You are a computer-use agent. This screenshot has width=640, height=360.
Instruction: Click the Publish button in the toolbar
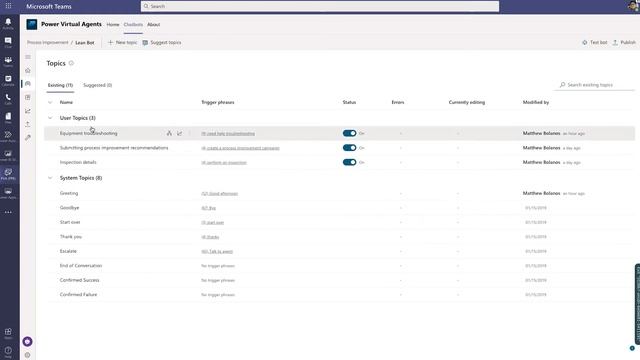[x=624, y=42]
